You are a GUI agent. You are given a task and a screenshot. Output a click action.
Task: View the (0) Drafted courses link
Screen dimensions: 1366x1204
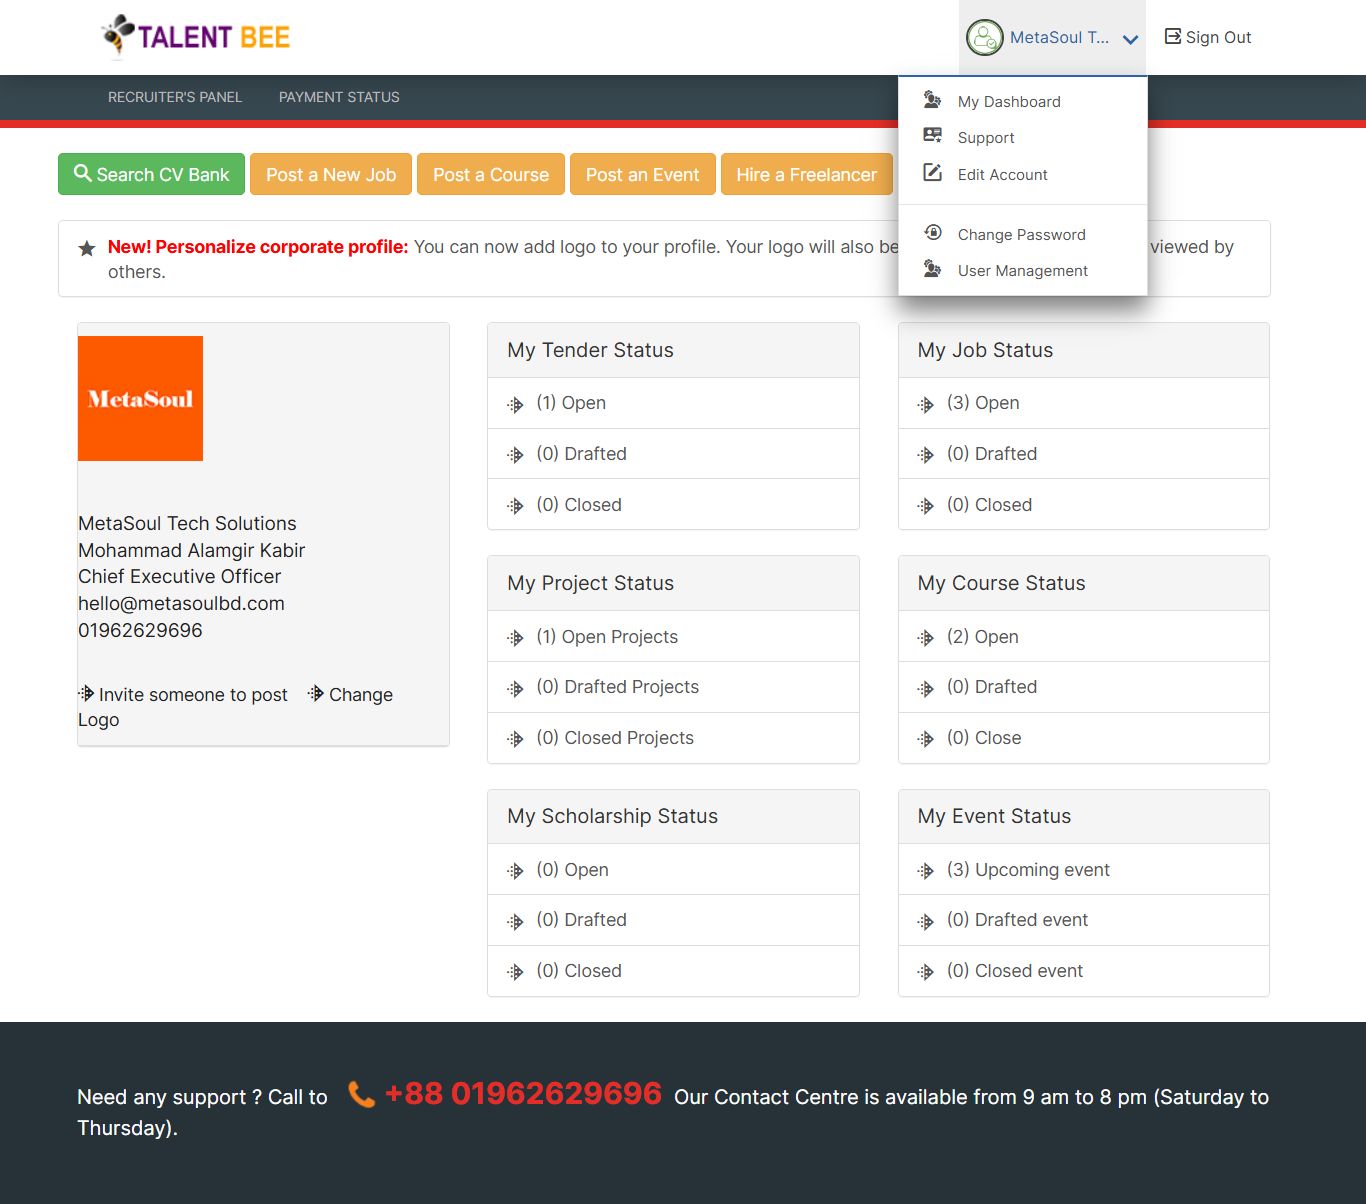point(992,687)
